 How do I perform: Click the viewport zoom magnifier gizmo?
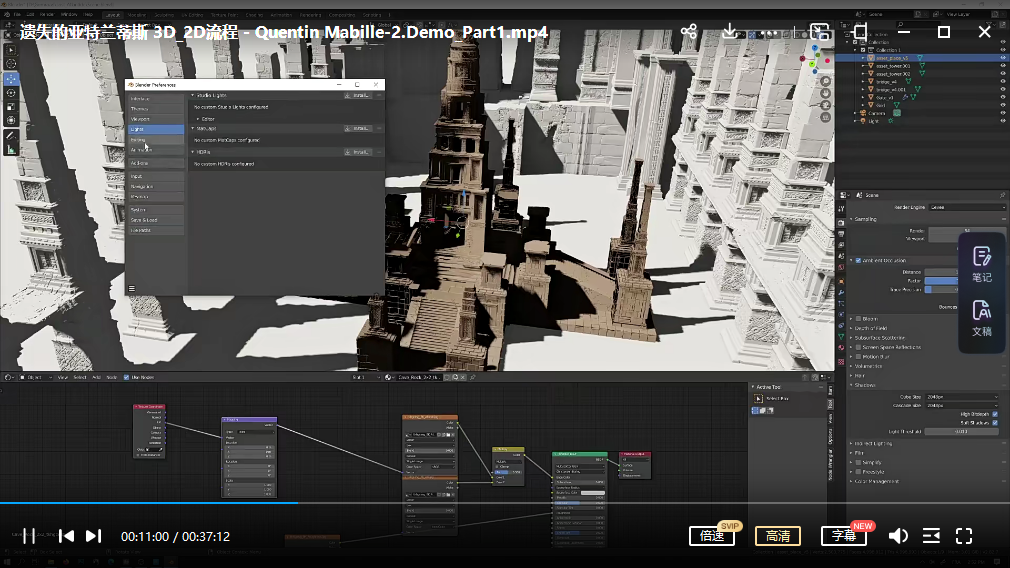coord(826,81)
